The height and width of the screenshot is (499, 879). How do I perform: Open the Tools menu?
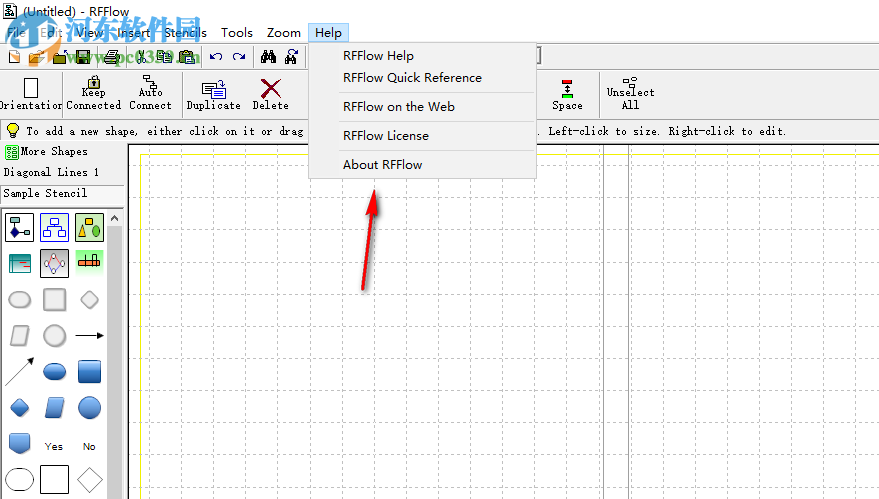(237, 33)
